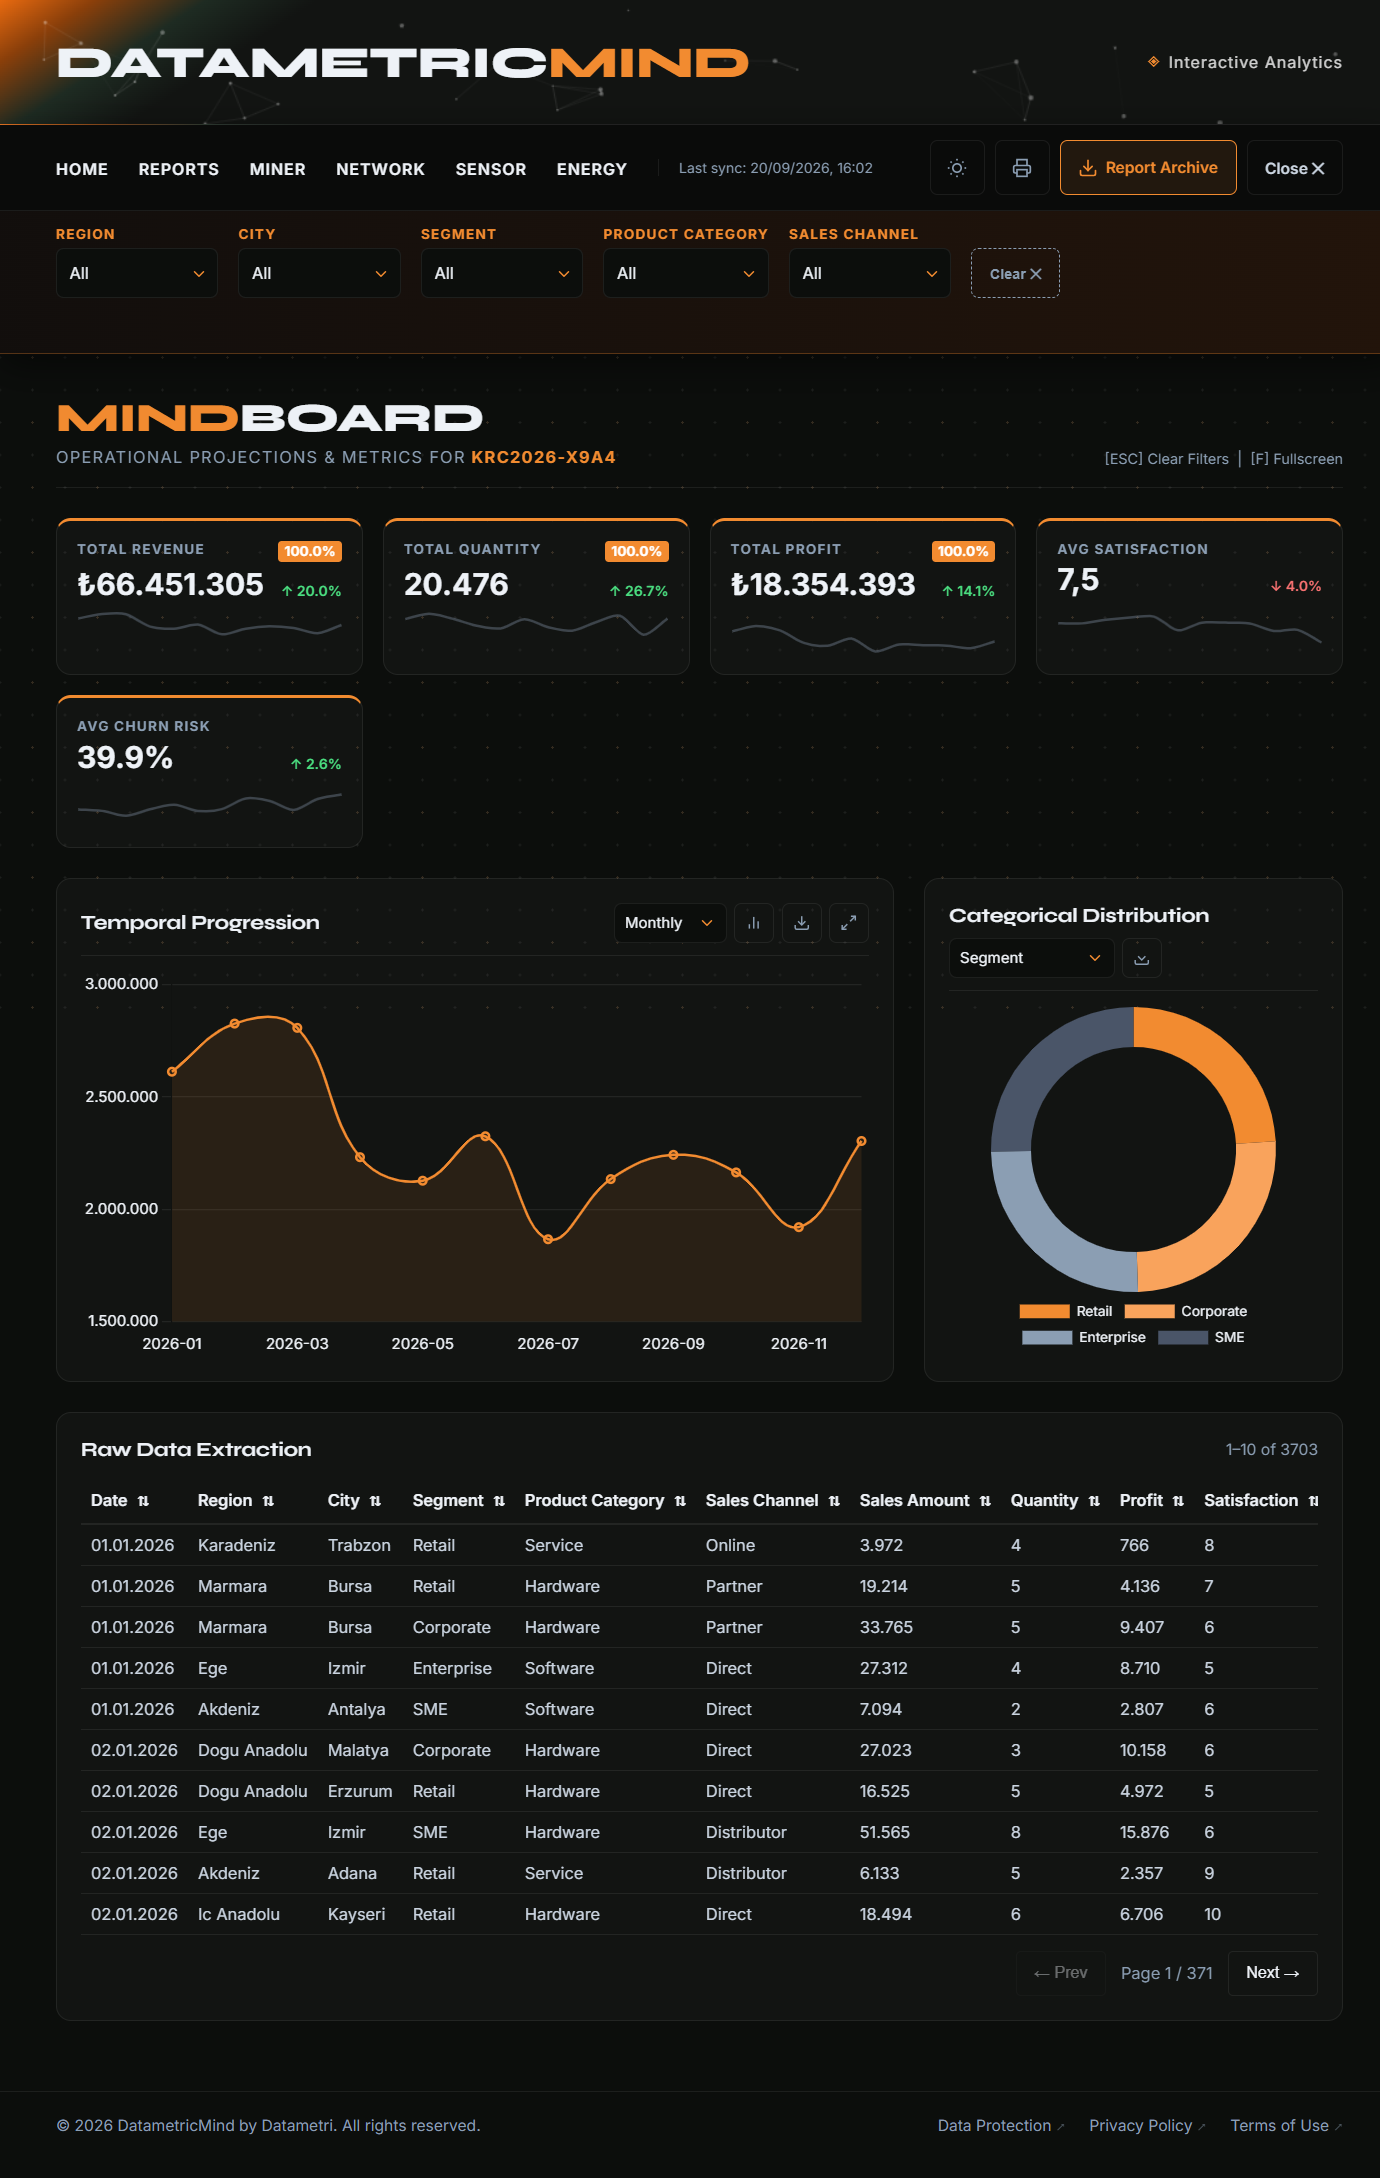1380x2178 pixels.
Task: Click the Page 1 / 371 indicator
Action: pyautogui.click(x=1167, y=1973)
